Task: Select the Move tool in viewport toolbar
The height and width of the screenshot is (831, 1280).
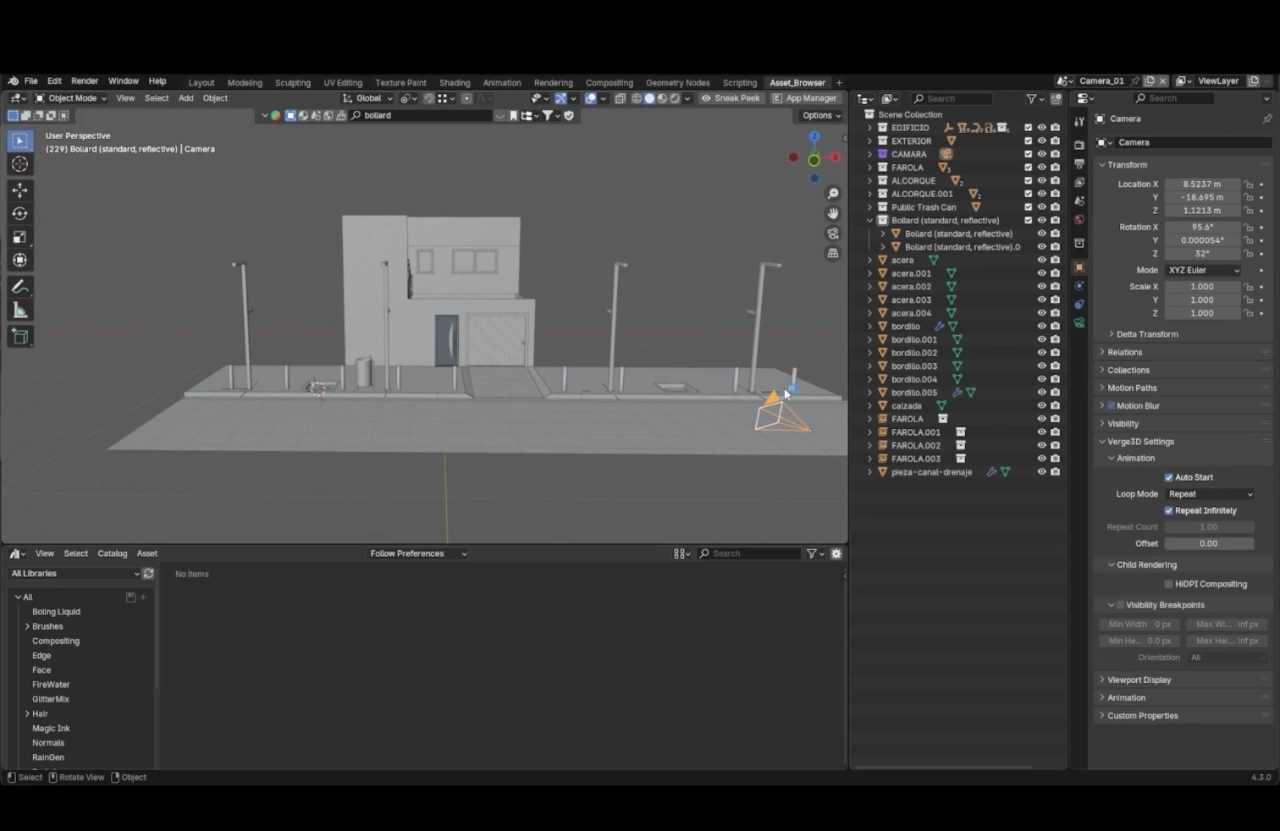Action: (x=20, y=190)
